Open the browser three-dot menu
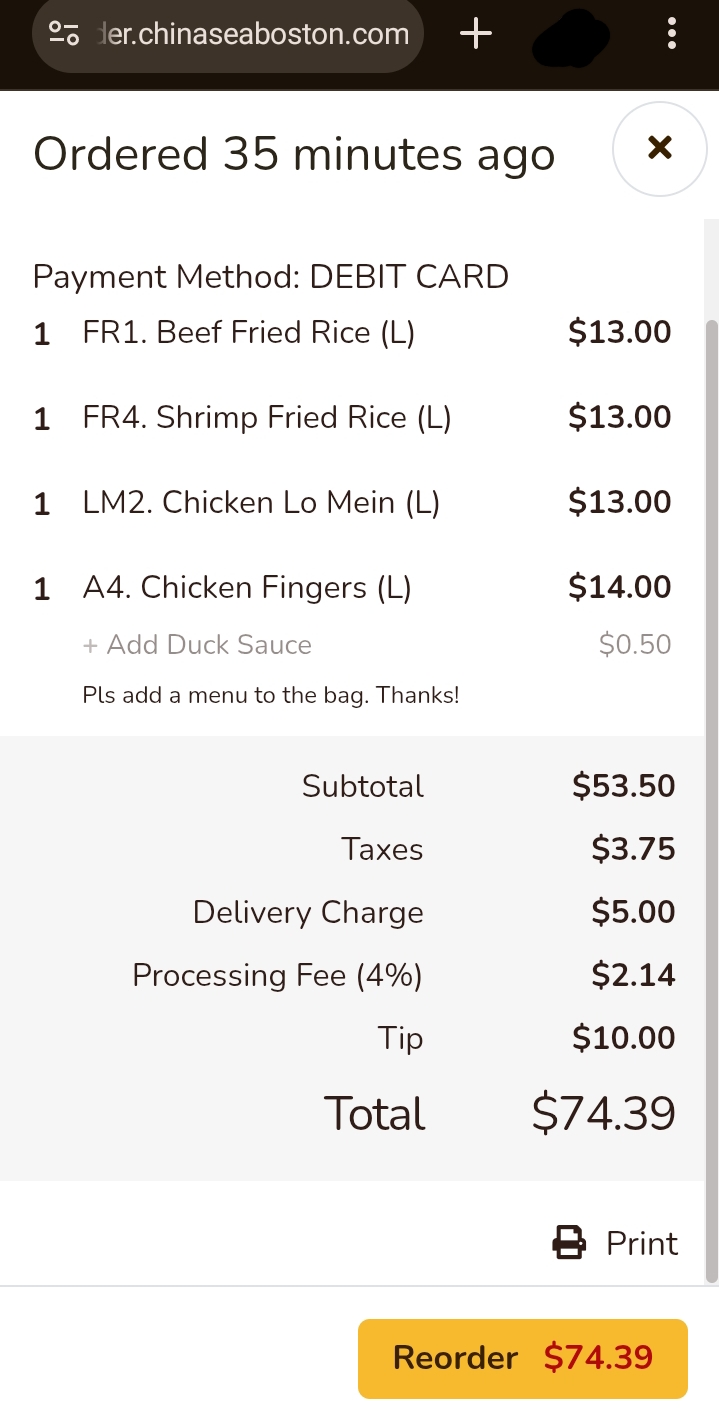719x1410 pixels. point(671,35)
